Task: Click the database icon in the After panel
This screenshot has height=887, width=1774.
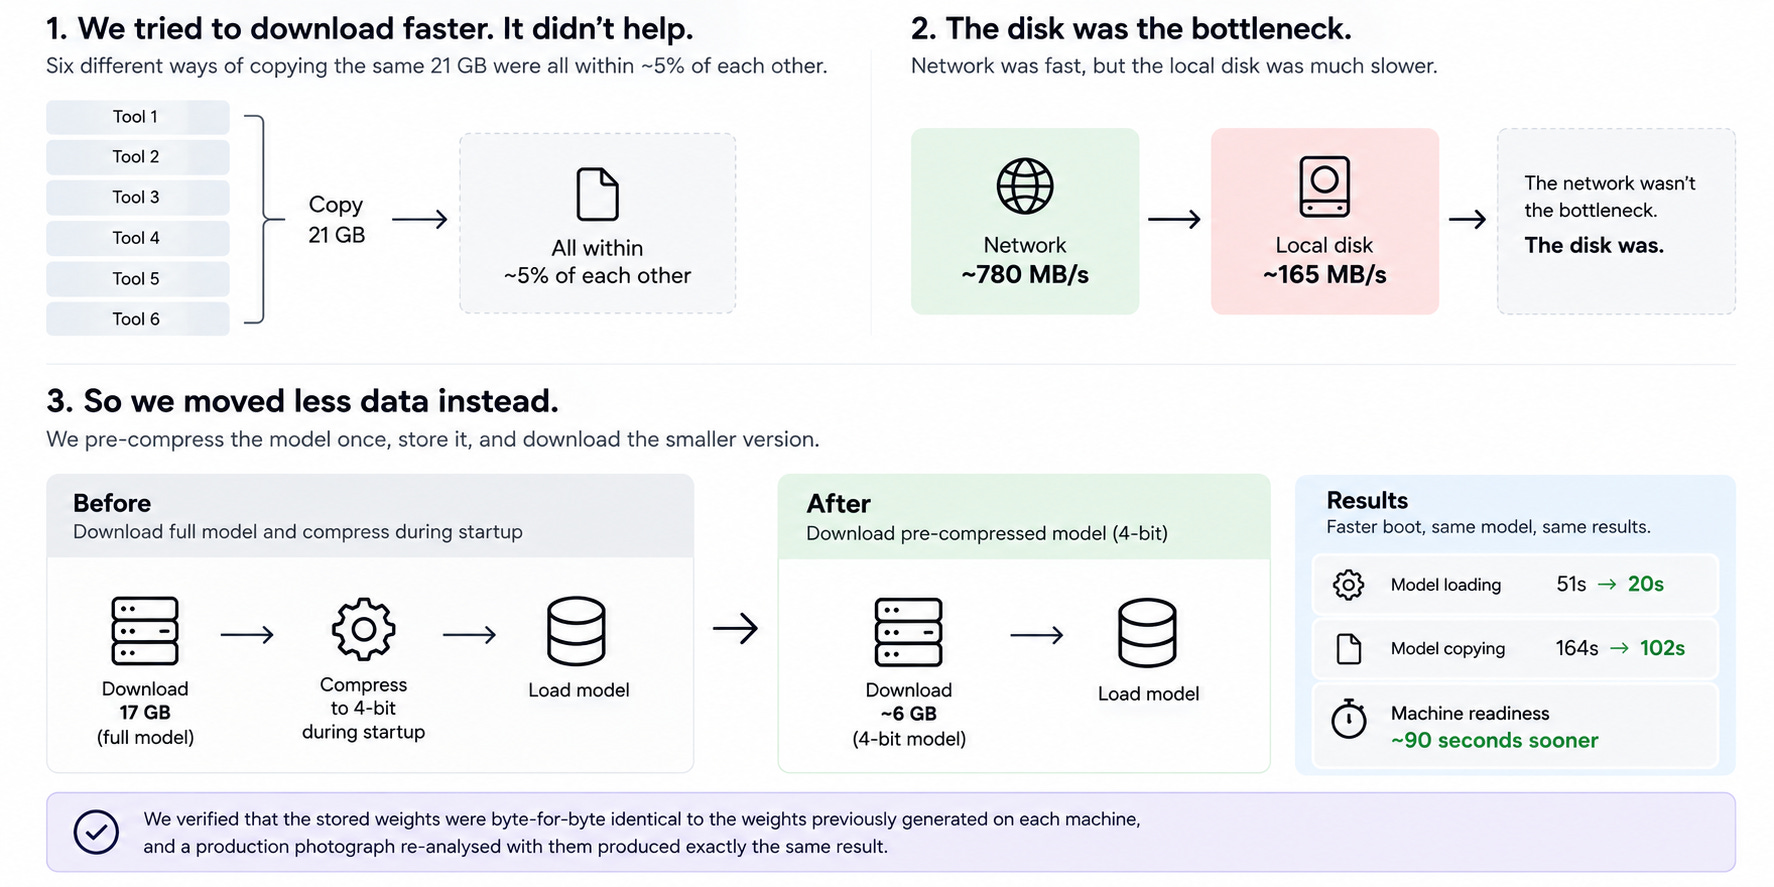Action: [x=1147, y=633]
